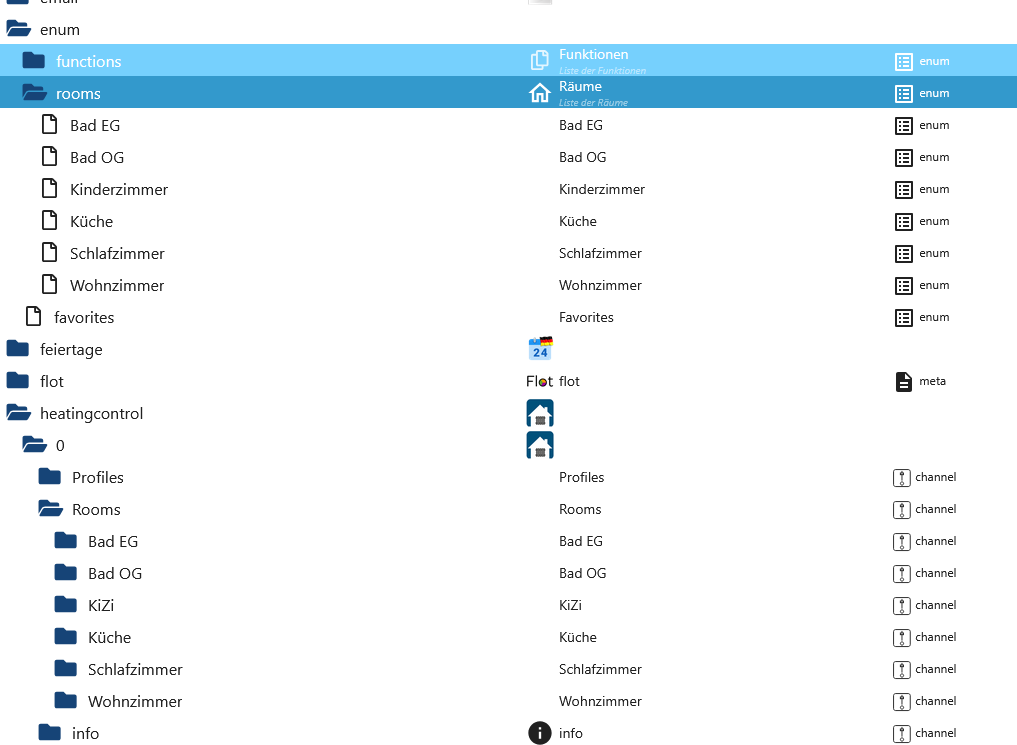This screenshot has height=745, width=1017.
Task: Open the Bad EG heatingcontrol folder
Action: coord(66,540)
